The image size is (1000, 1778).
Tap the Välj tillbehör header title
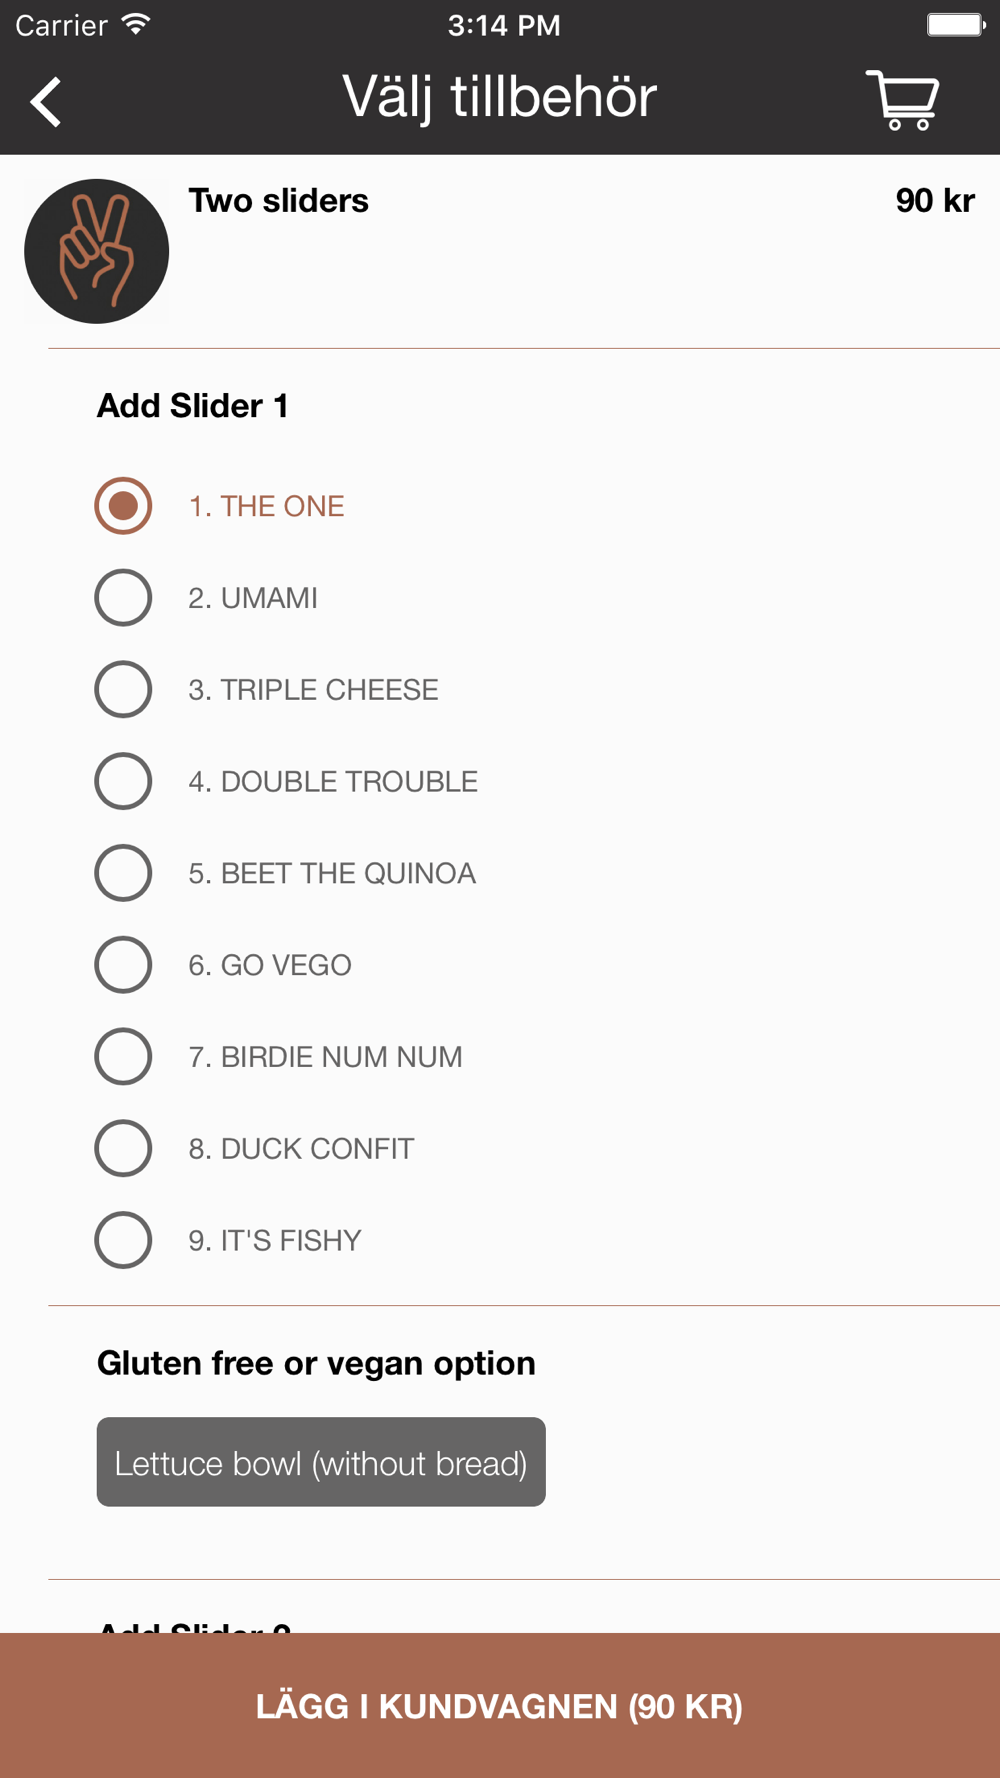(x=499, y=98)
